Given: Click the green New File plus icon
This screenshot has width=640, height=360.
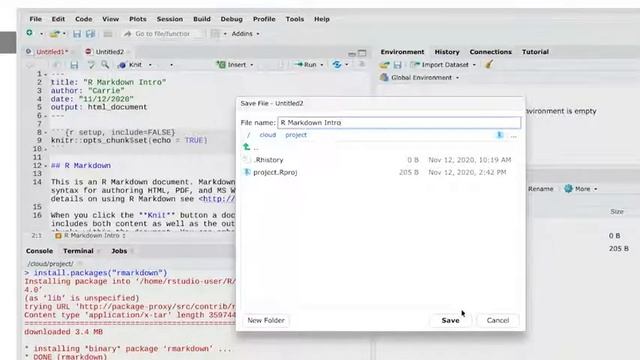Looking at the screenshot, I should tap(29, 33).
